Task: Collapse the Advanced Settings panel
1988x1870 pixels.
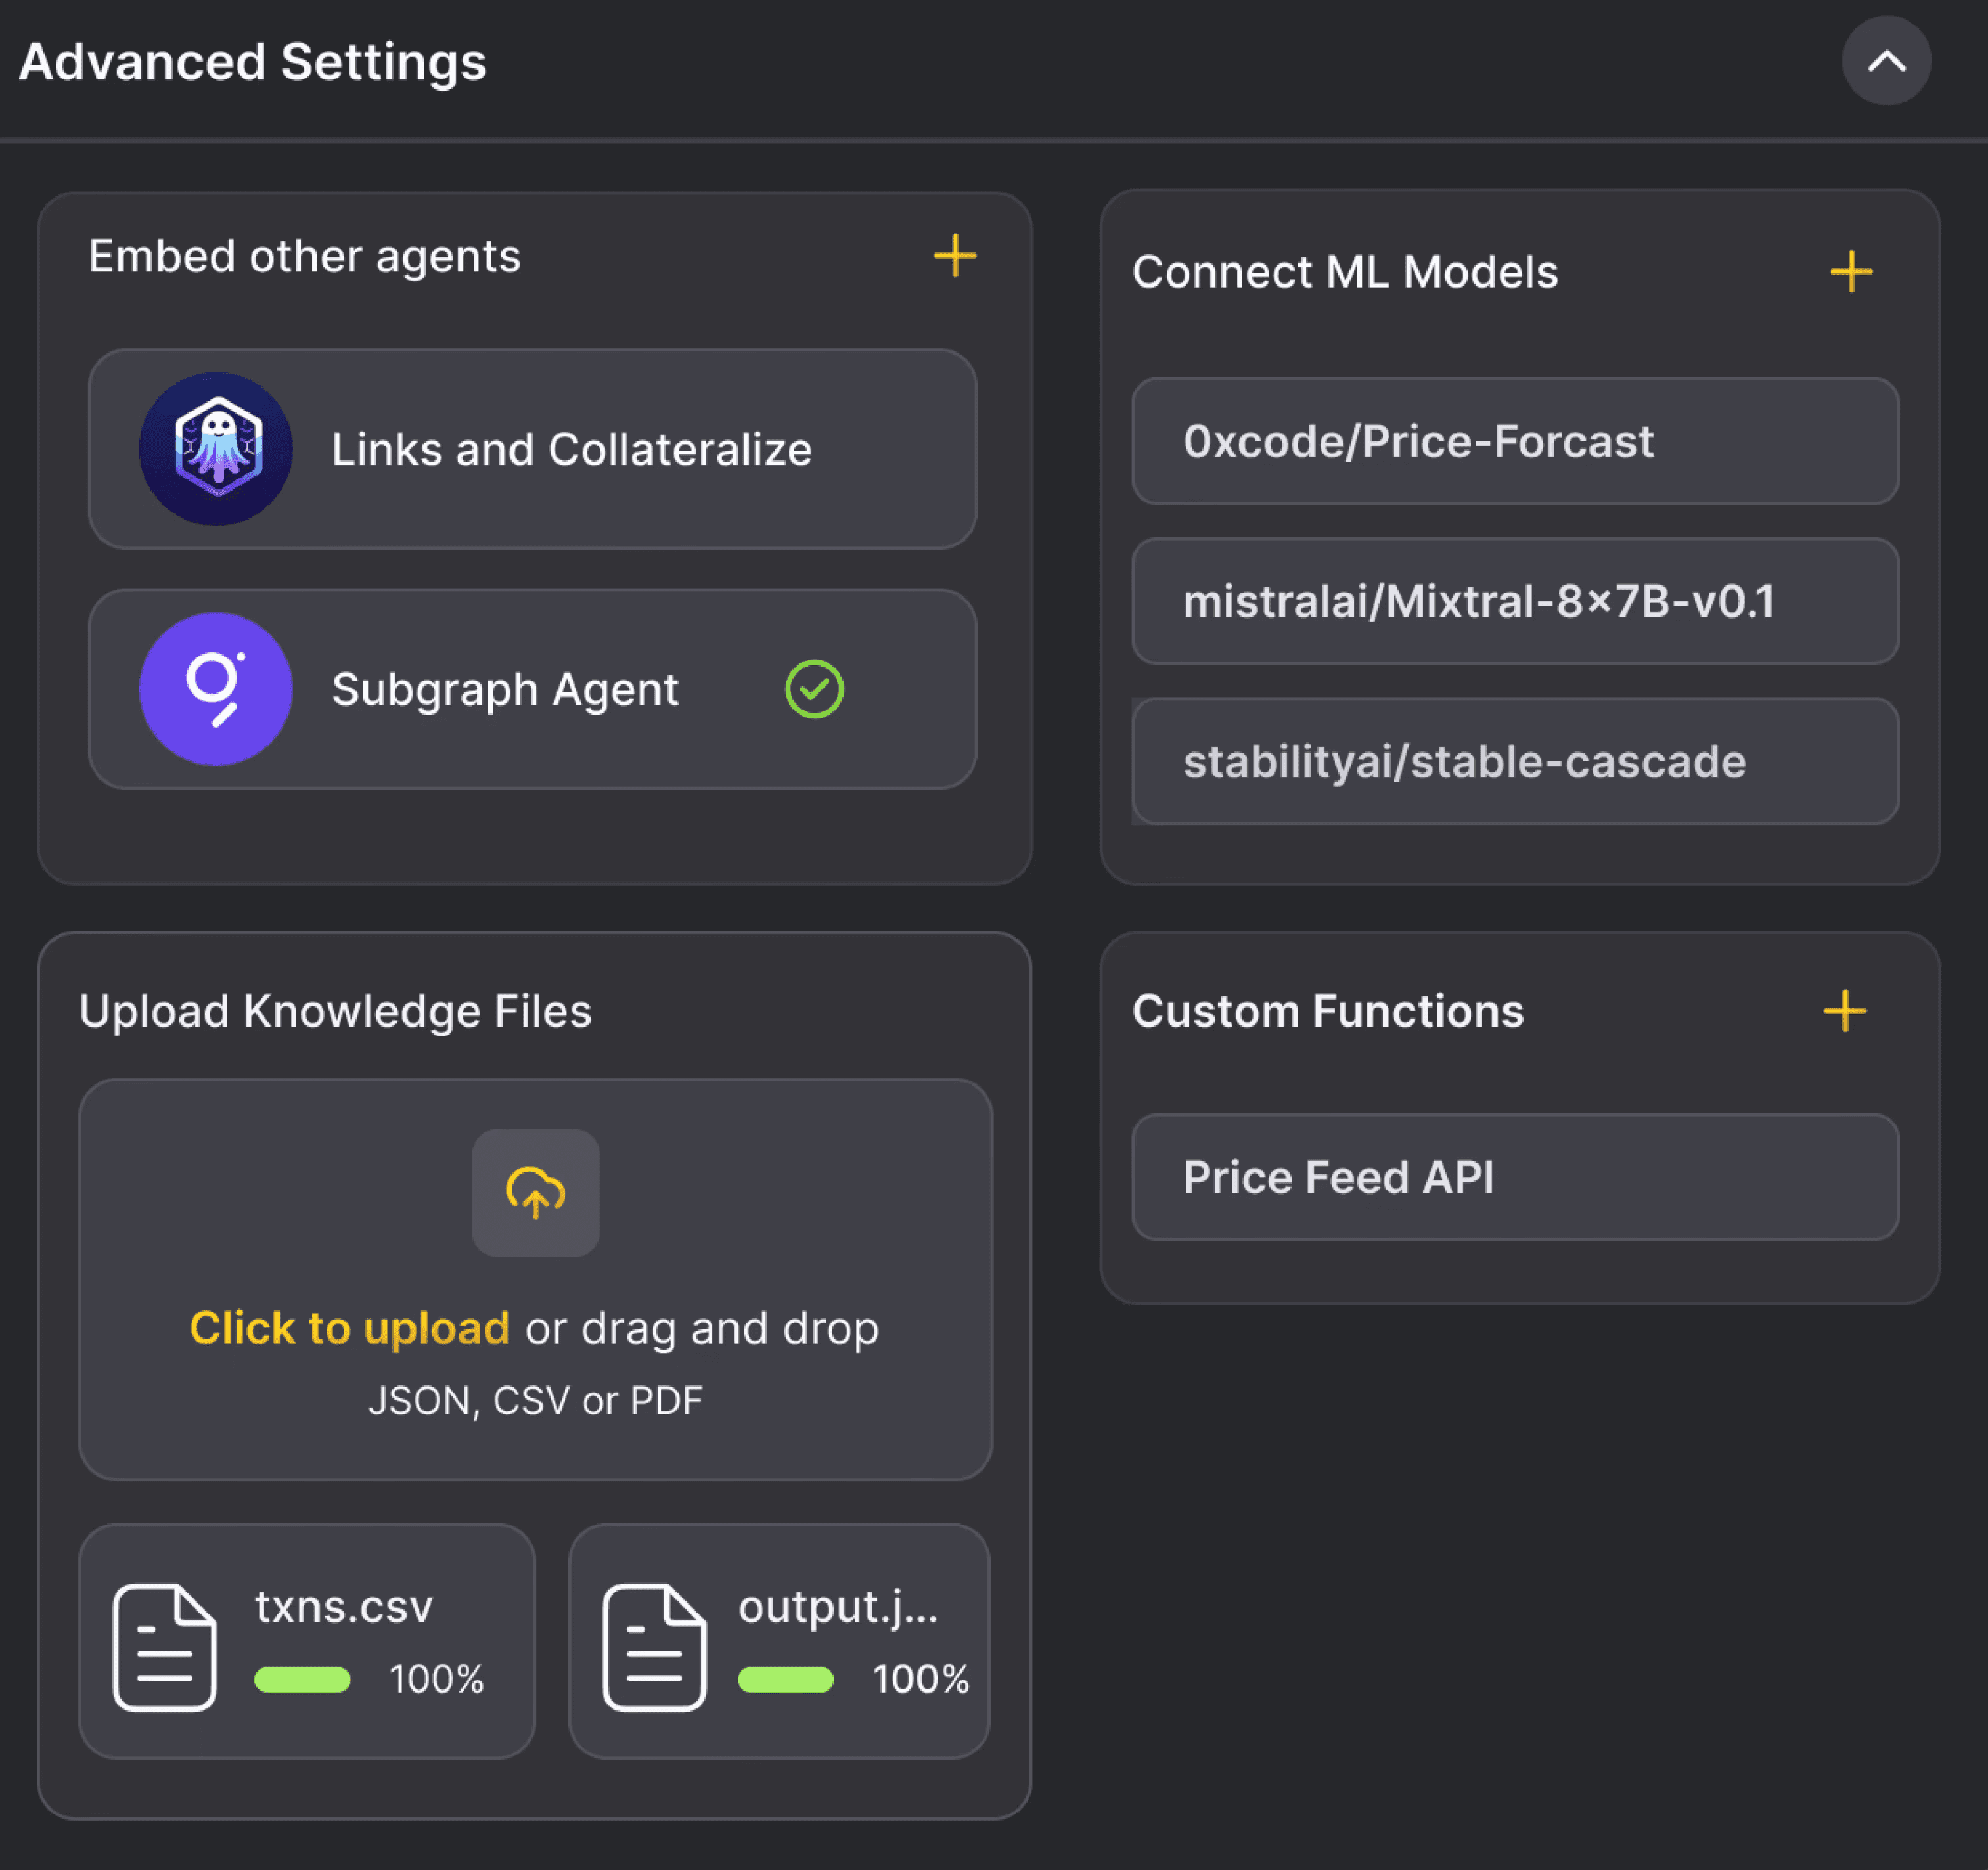Action: point(1885,62)
